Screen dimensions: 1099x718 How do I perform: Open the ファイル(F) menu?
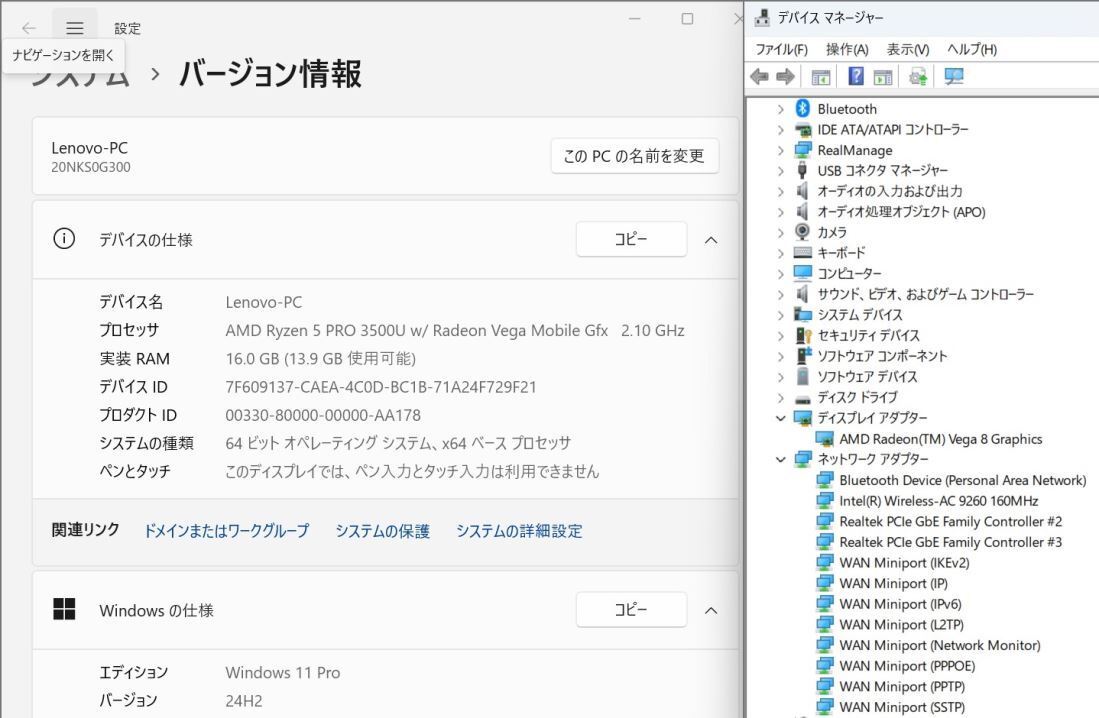pyautogui.click(x=781, y=49)
